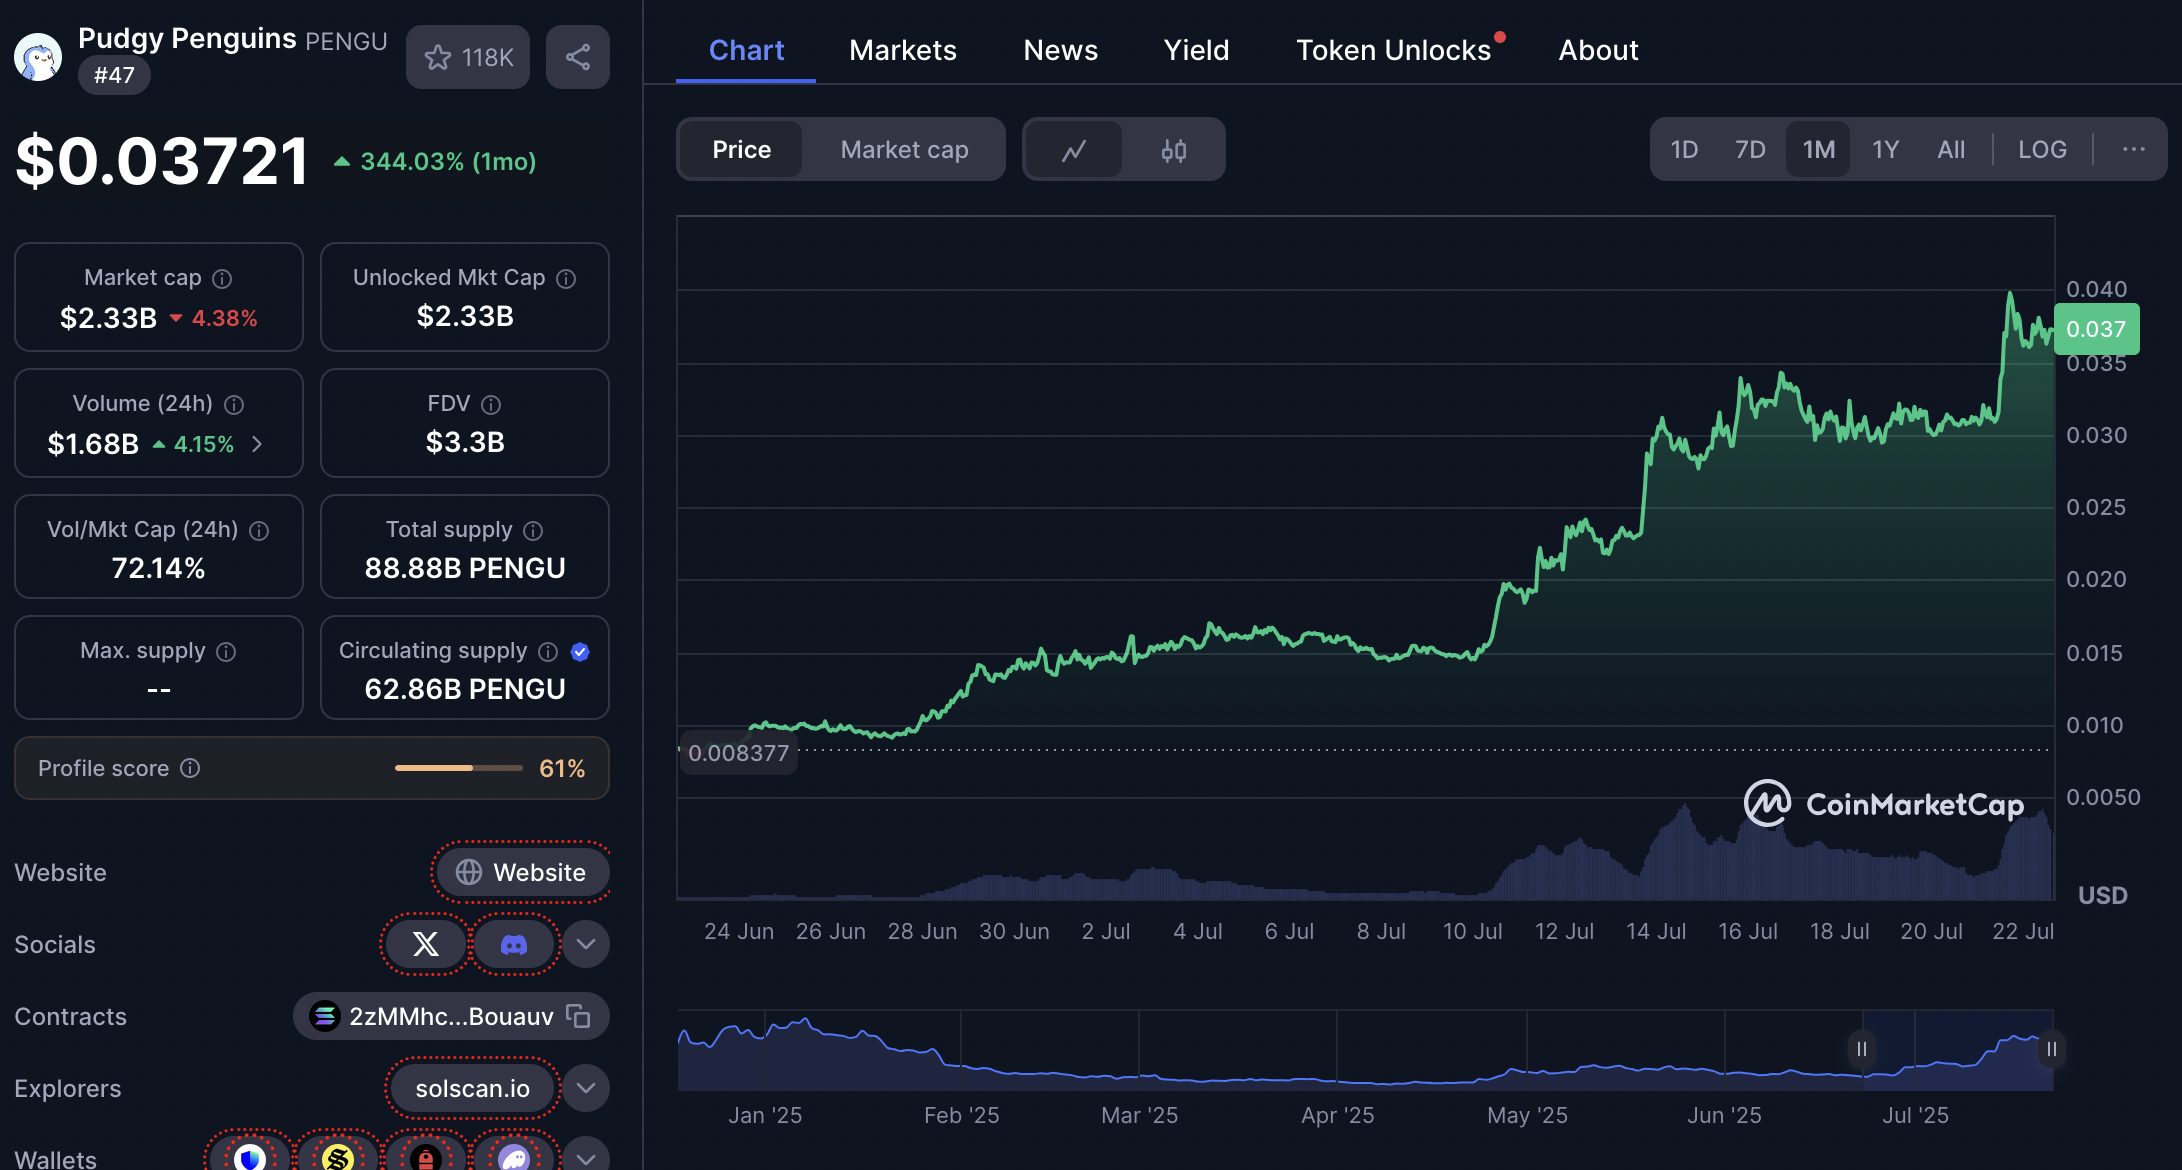Switch to candlestick chart icon
The height and width of the screenshot is (1170, 2182).
[1174, 150]
